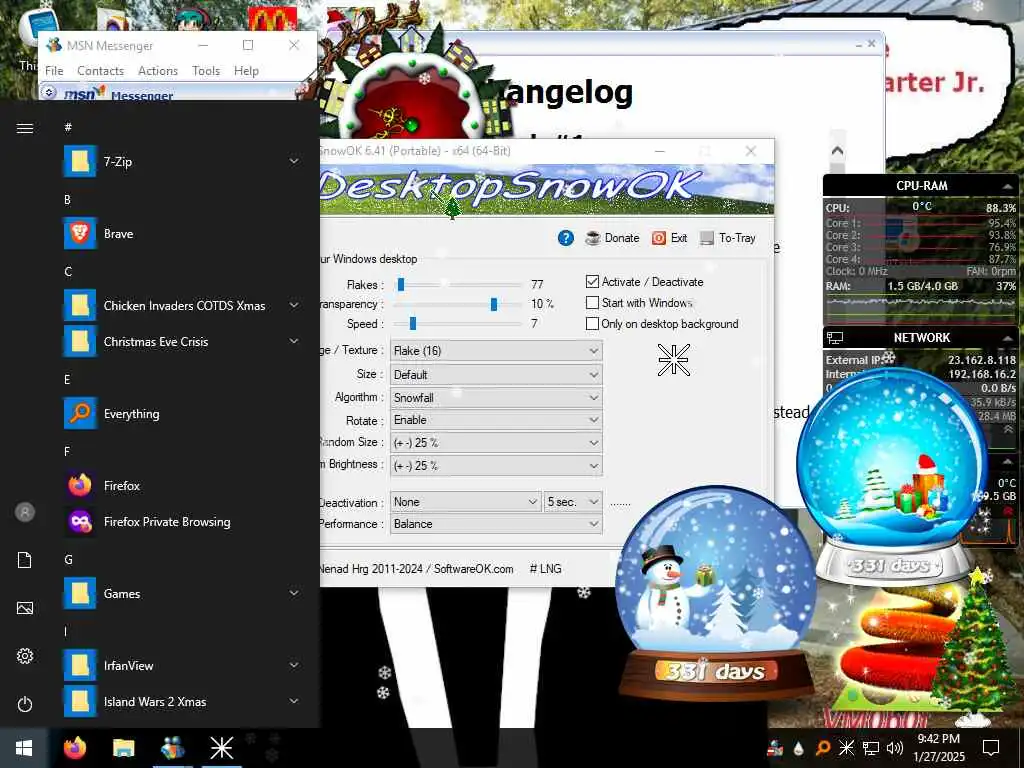Switch to DesktopSnowOK snowflake taskbar button
Screen dimensions: 1024x768
tap(221, 748)
